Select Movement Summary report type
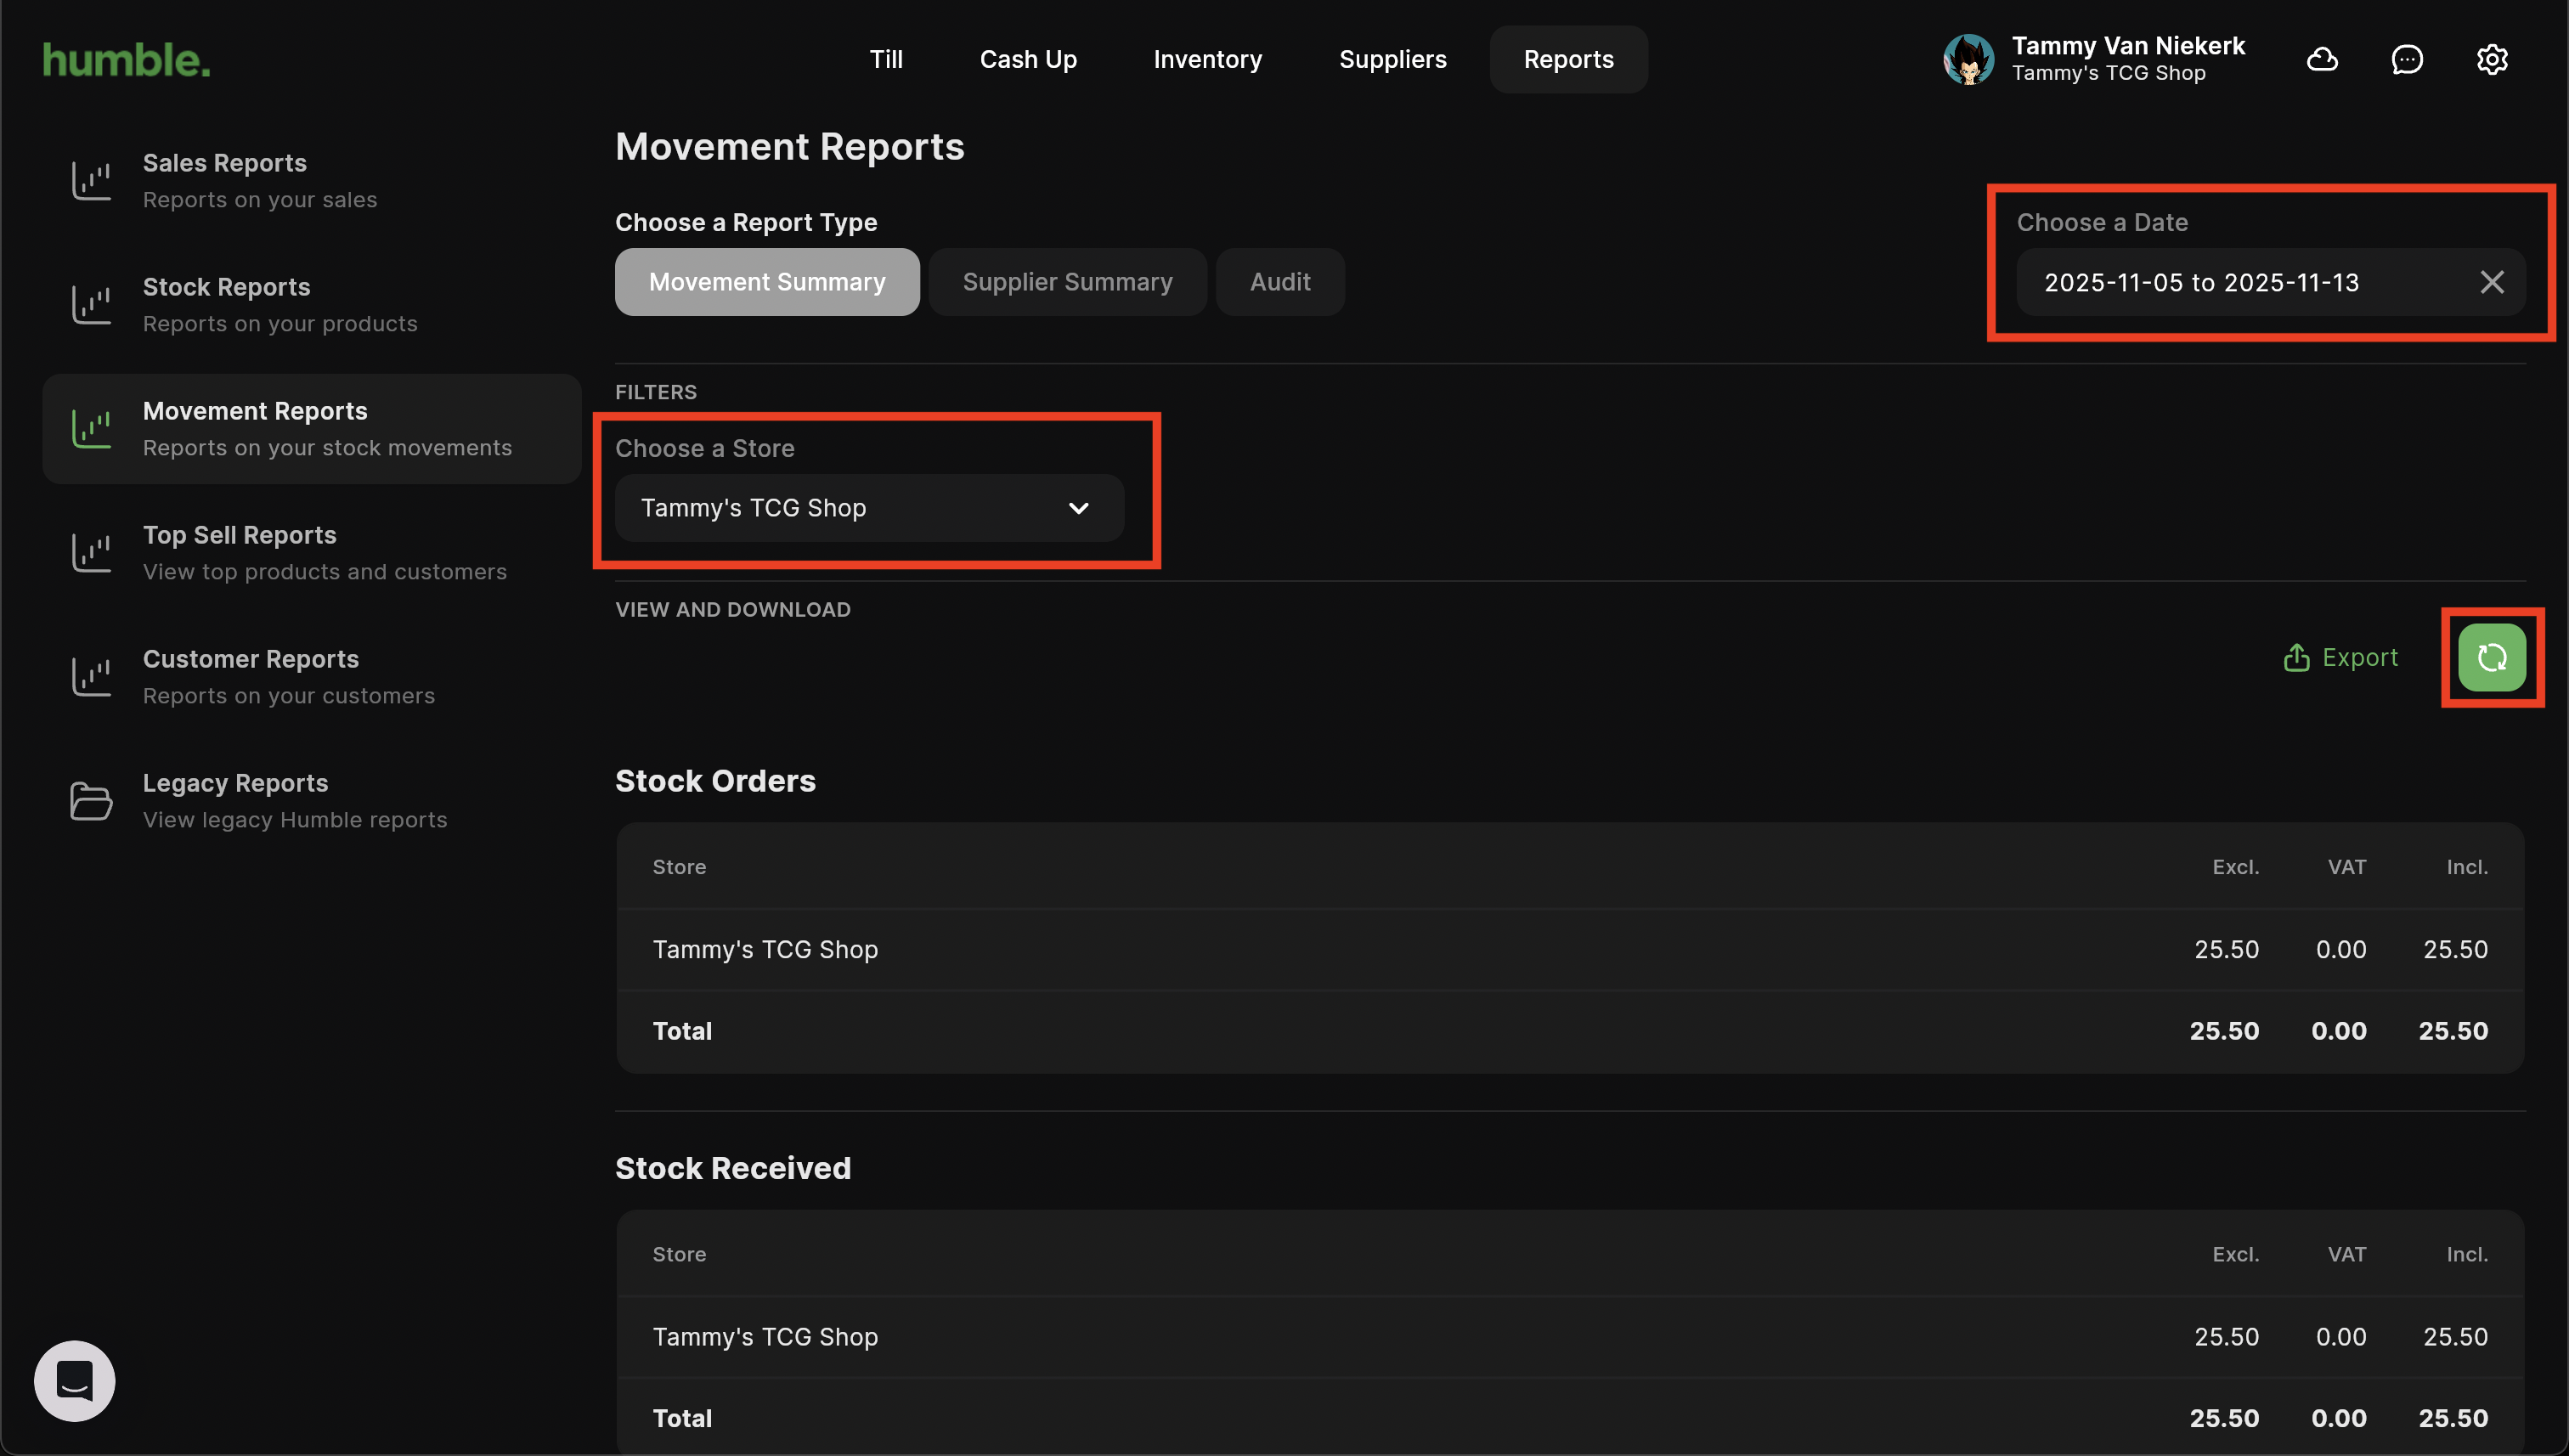 pos(766,282)
